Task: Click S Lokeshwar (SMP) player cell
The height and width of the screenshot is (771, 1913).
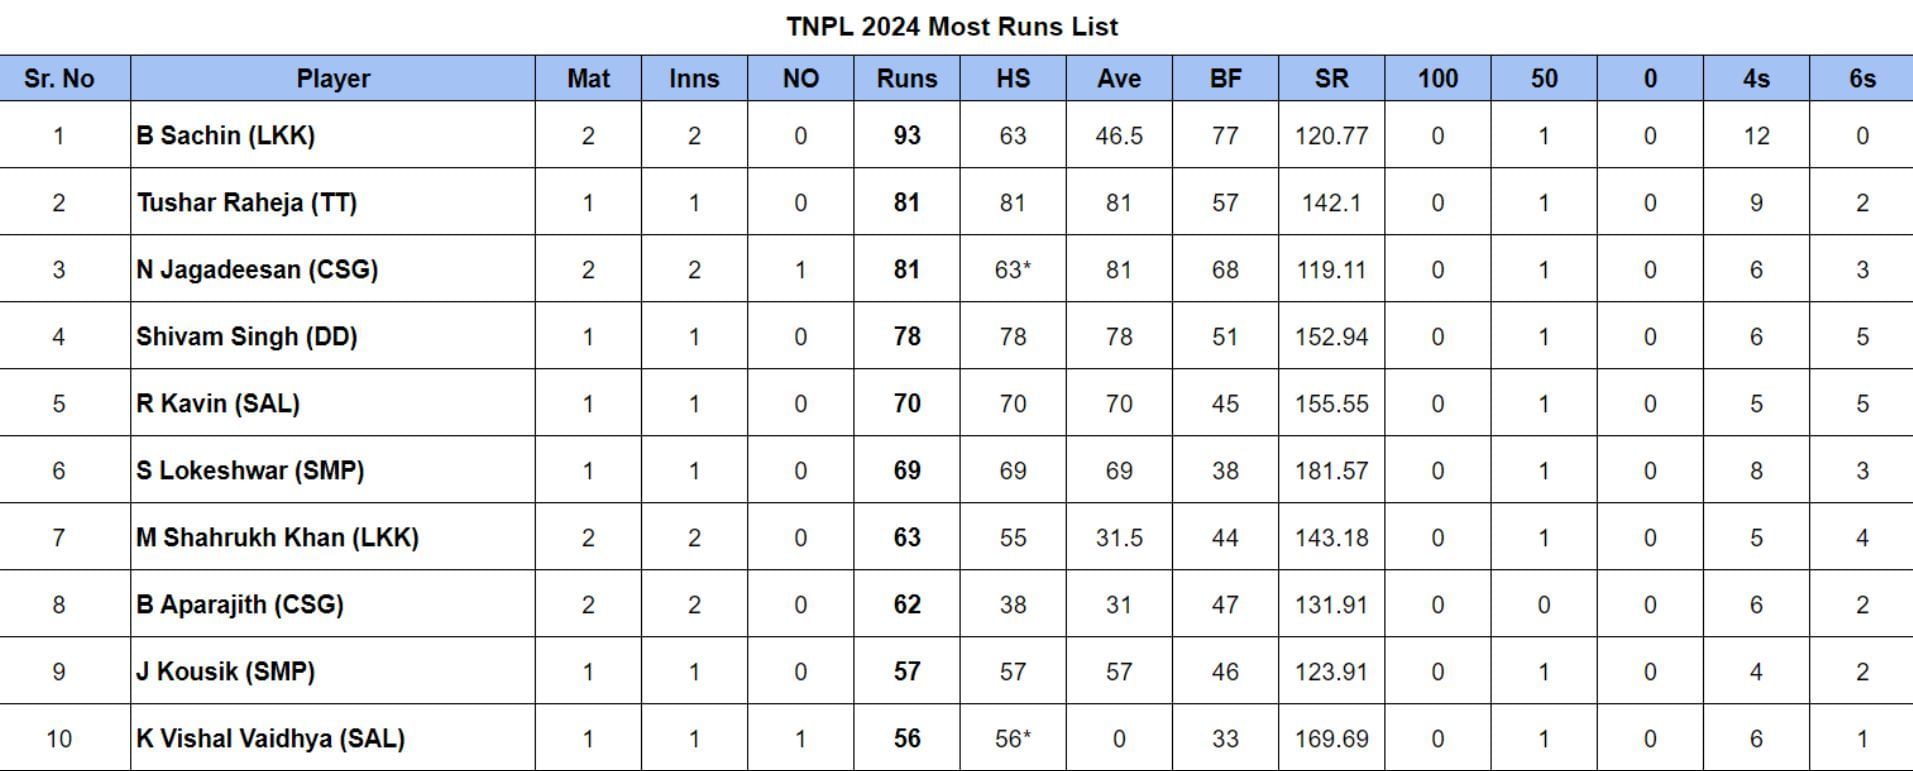Action: pos(250,471)
